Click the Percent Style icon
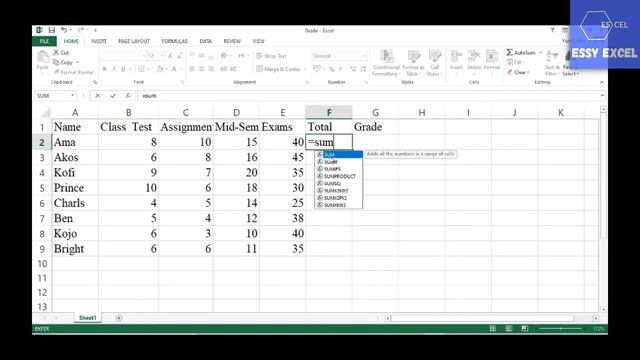This screenshot has width=640, height=360. click(331, 69)
